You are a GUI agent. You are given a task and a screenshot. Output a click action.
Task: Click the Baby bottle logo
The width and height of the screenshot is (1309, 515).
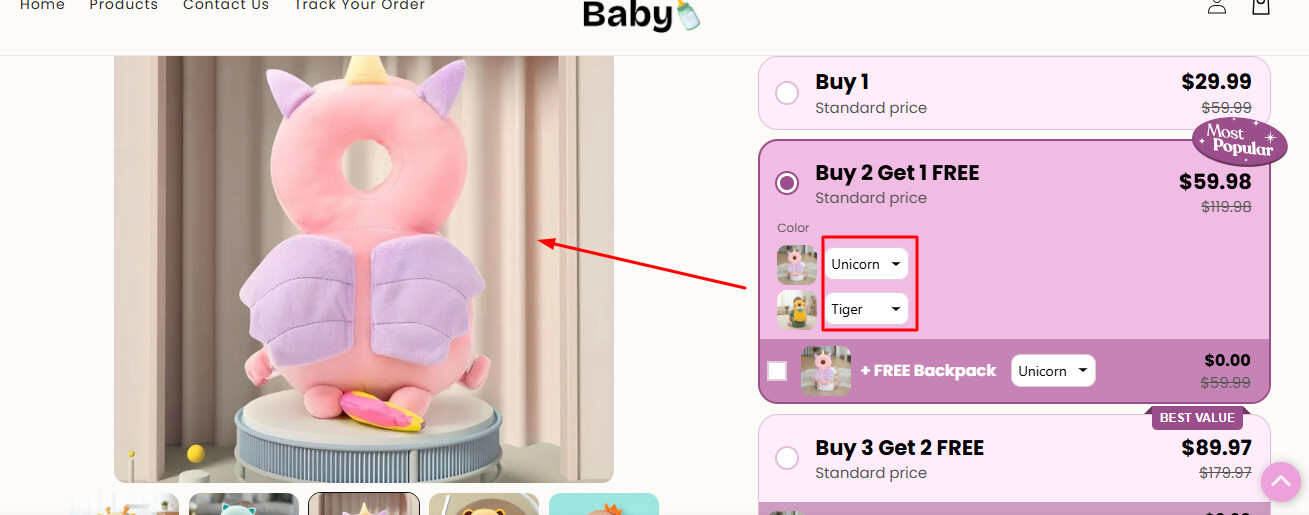tap(642, 15)
